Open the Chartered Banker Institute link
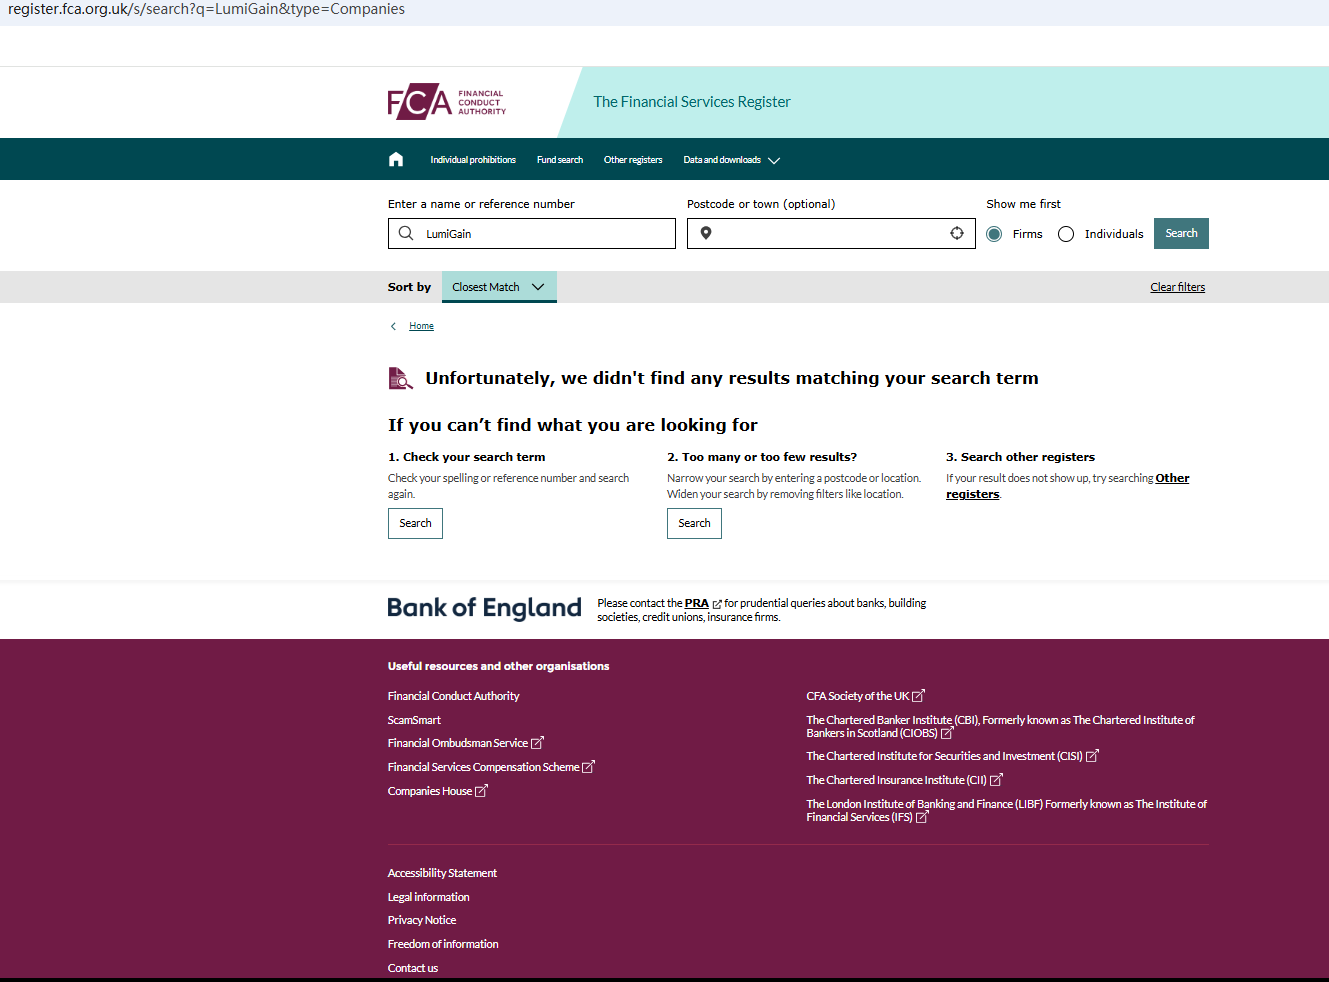The image size is (1329, 982). click(1000, 726)
